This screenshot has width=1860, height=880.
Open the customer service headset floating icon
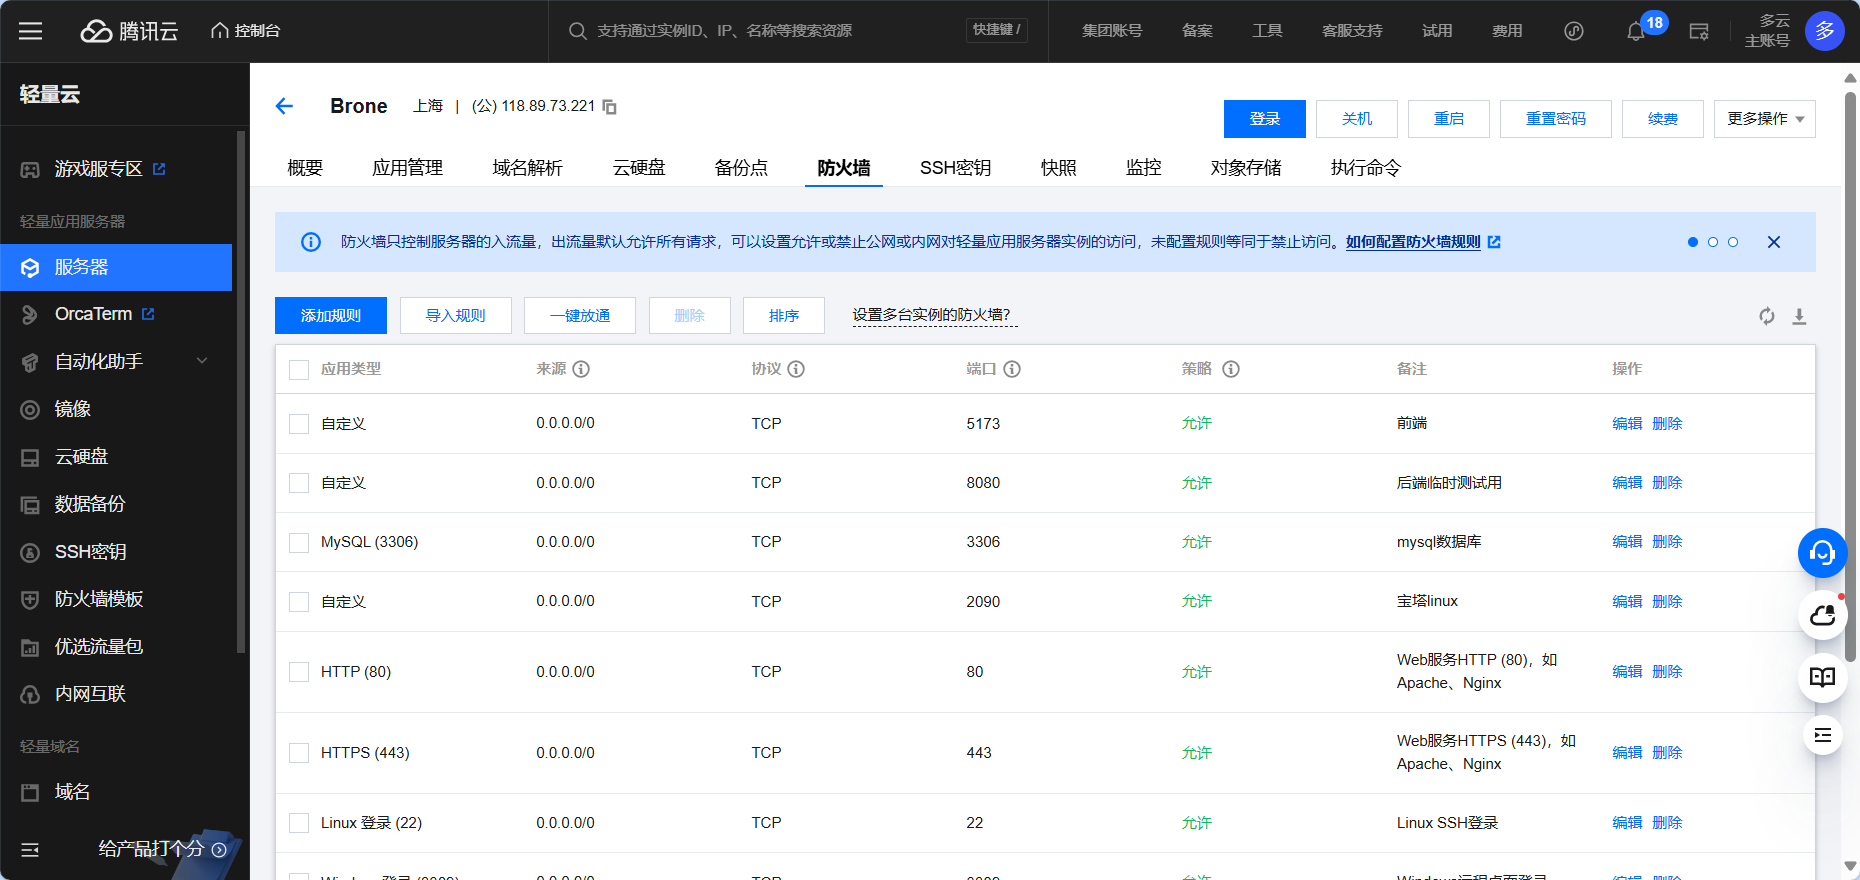point(1822,553)
